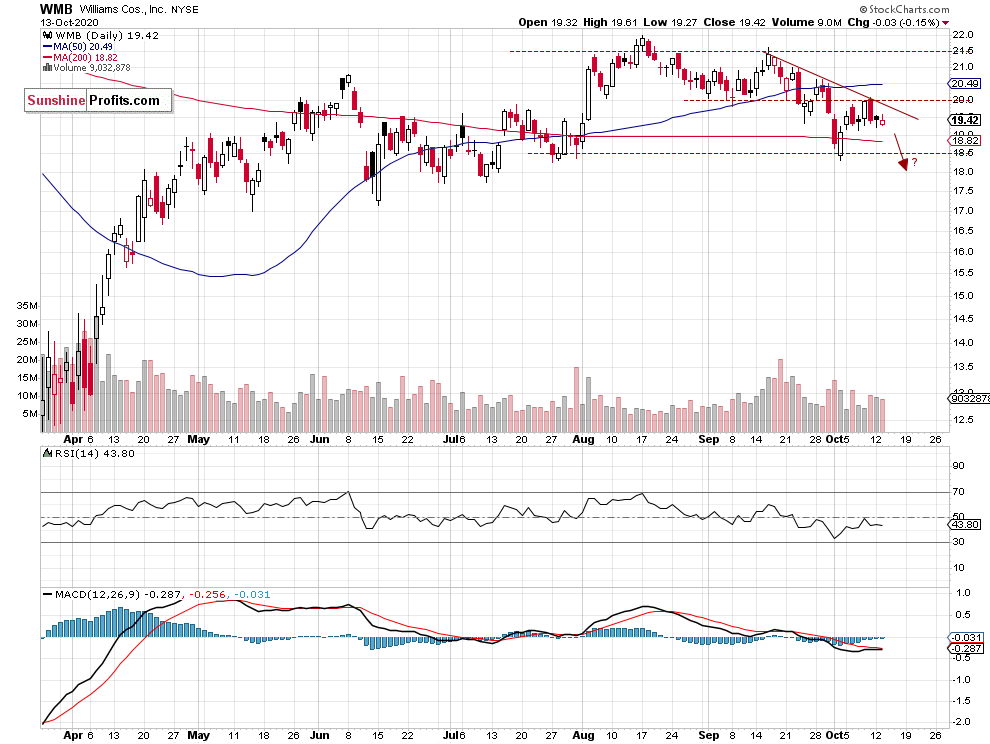Click the icon beside the RSI(14) label

click(47, 453)
